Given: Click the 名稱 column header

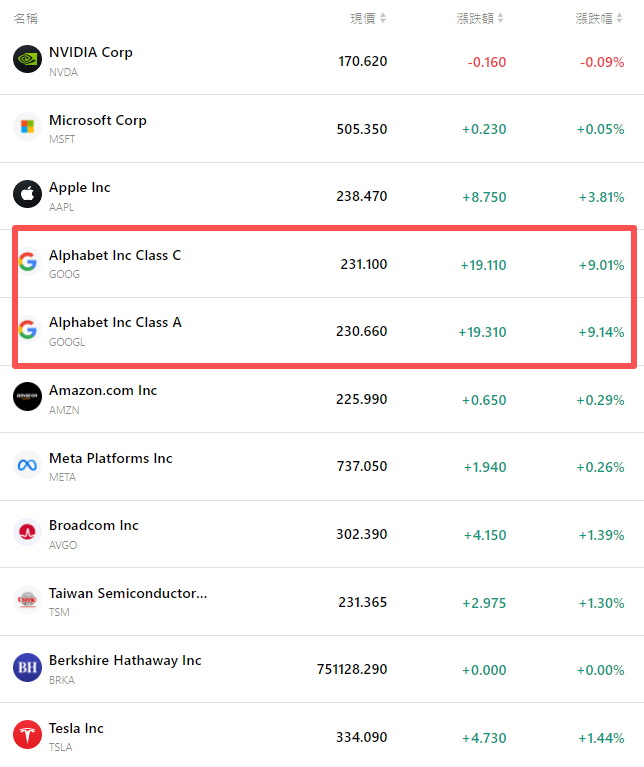Looking at the screenshot, I should [x=26, y=18].
